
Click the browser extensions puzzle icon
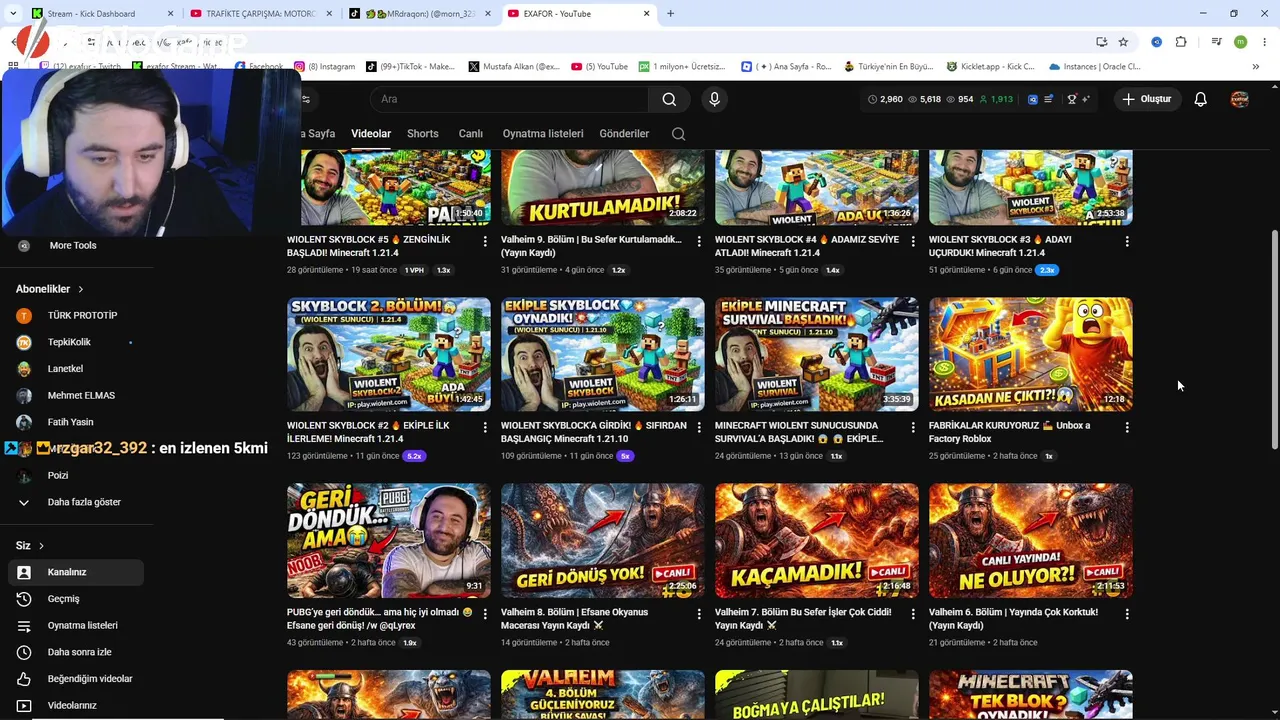pos(1181,42)
